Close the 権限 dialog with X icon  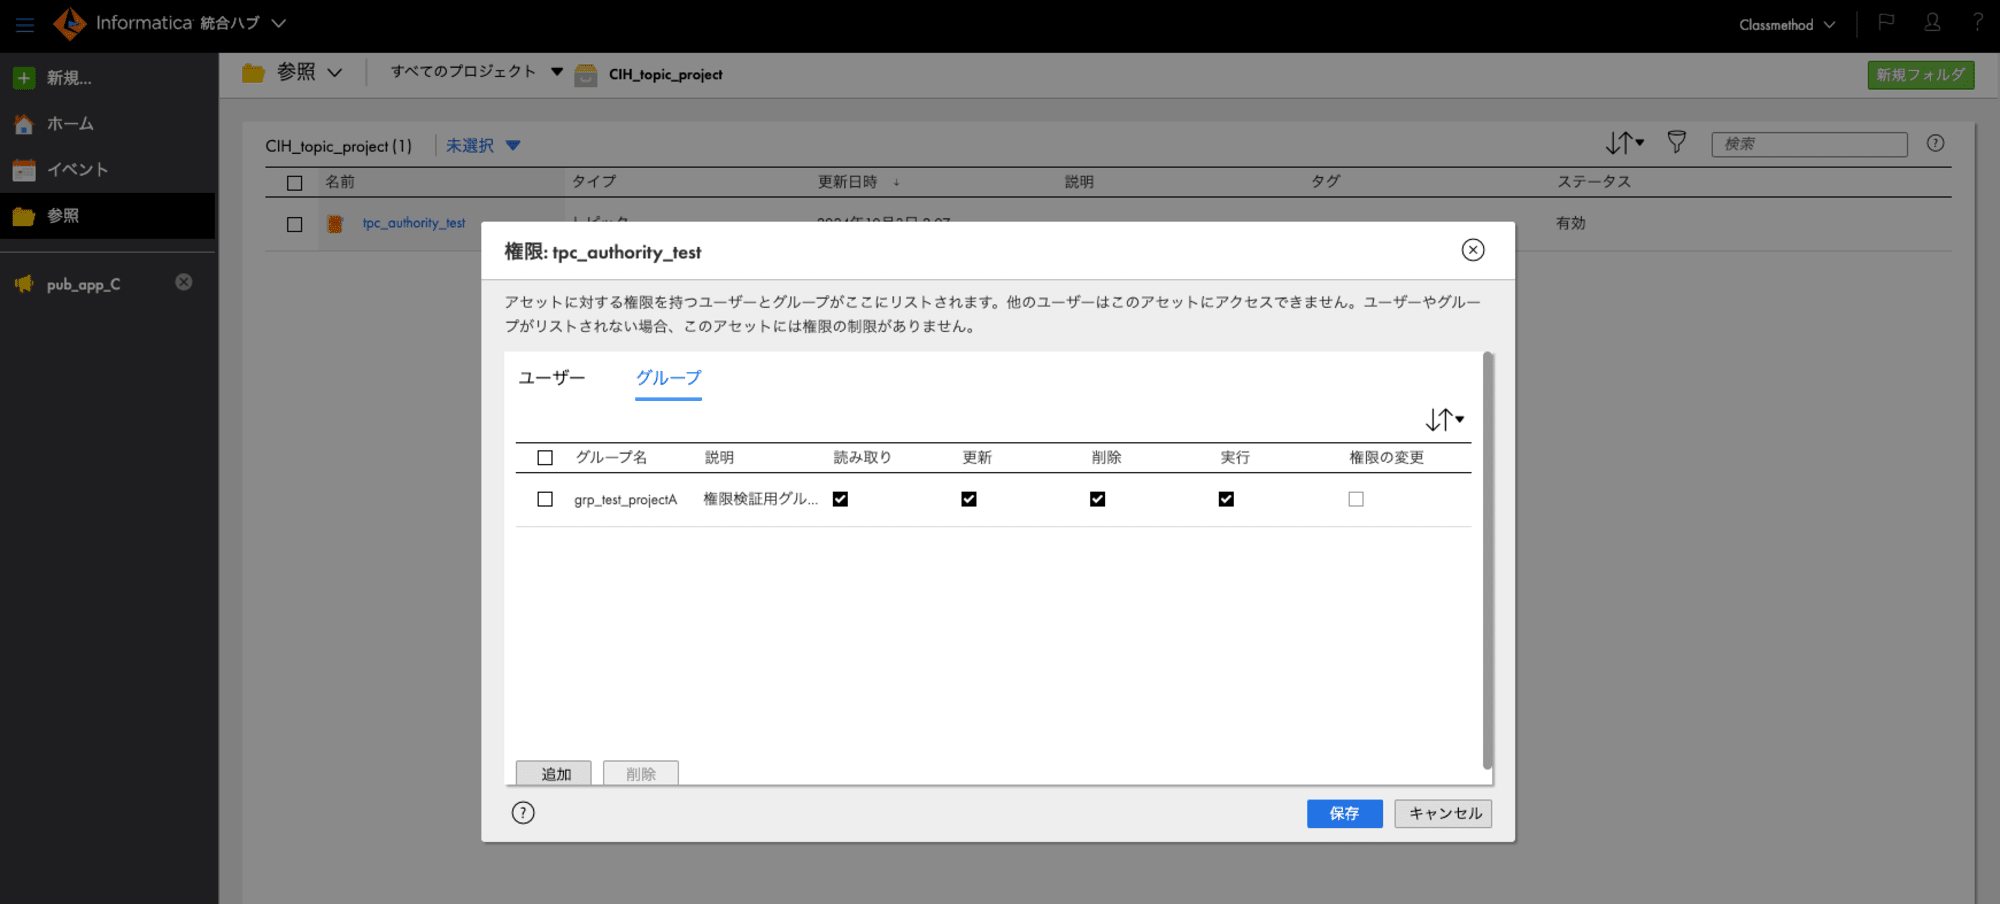click(1473, 250)
